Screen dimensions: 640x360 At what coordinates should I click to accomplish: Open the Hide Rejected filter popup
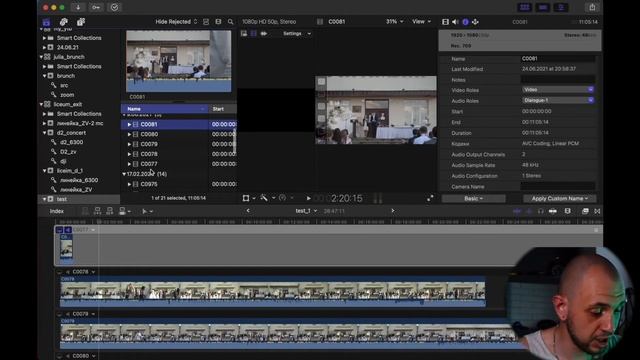pyautogui.click(x=176, y=22)
